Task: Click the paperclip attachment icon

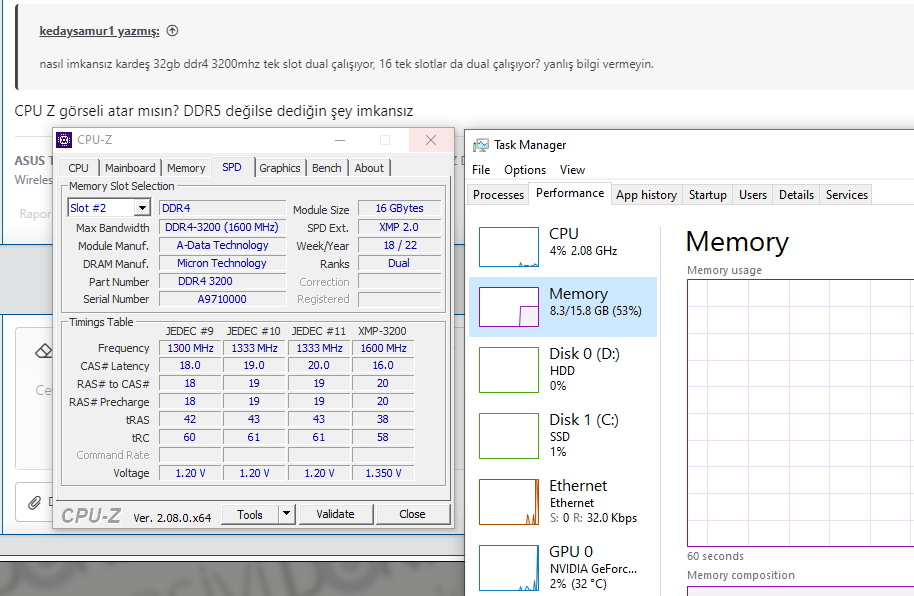Action: pyautogui.click(x=34, y=502)
